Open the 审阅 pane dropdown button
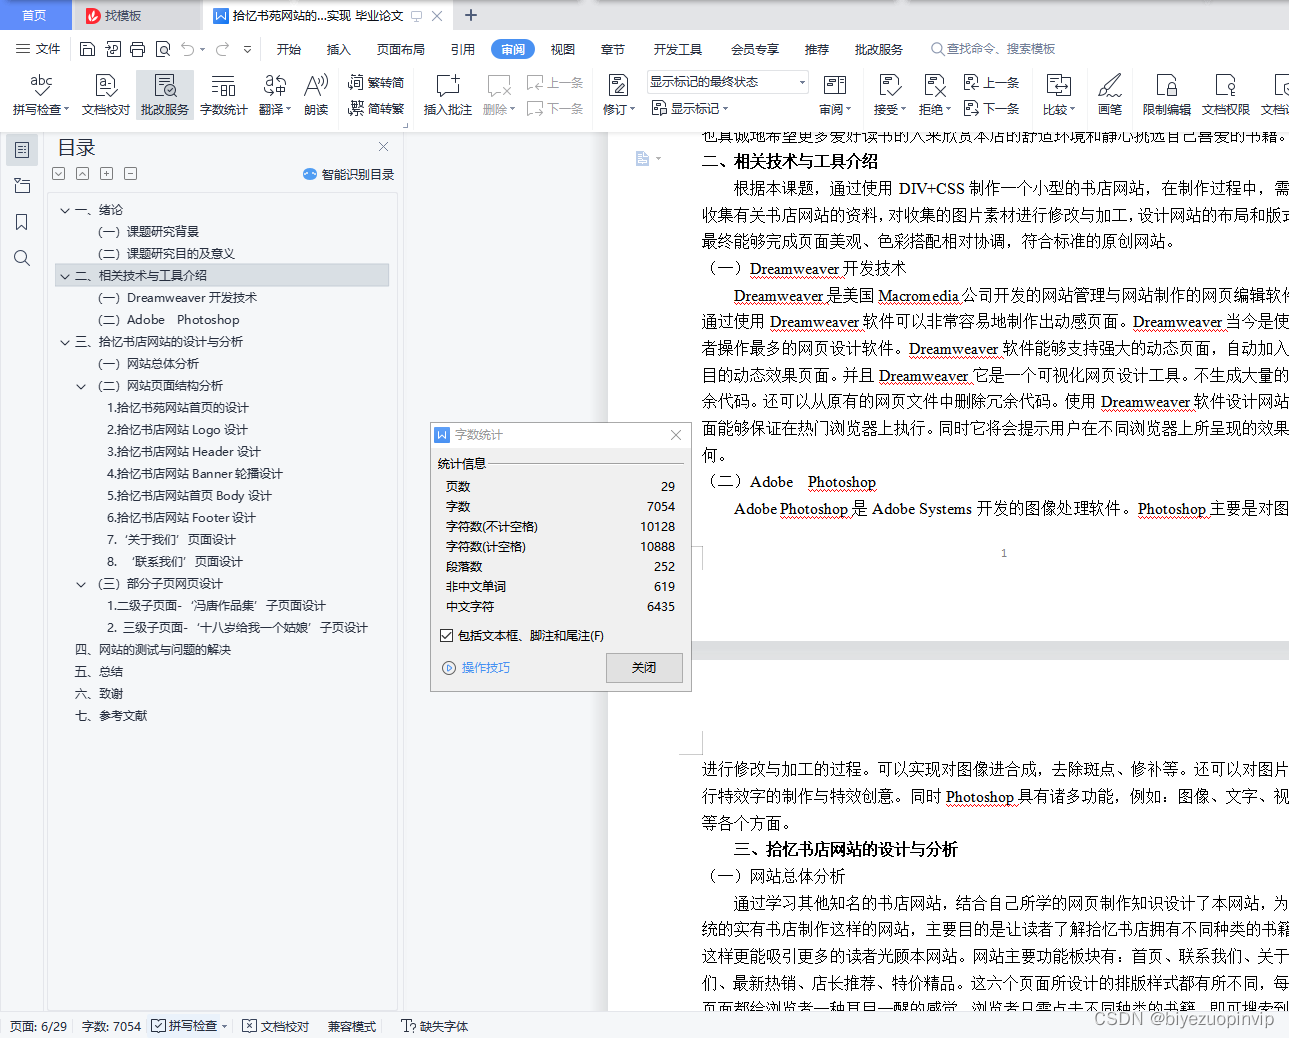 [x=835, y=95]
